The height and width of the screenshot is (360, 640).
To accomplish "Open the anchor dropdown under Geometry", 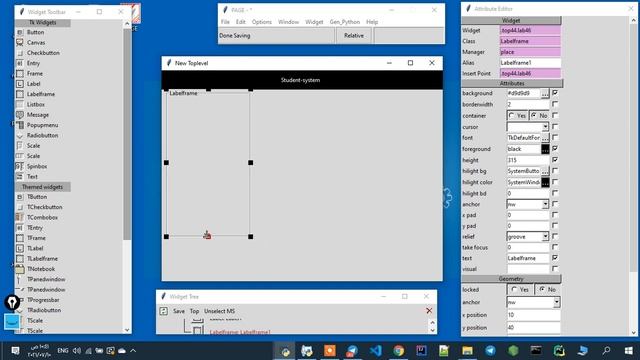I will [x=556, y=302].
